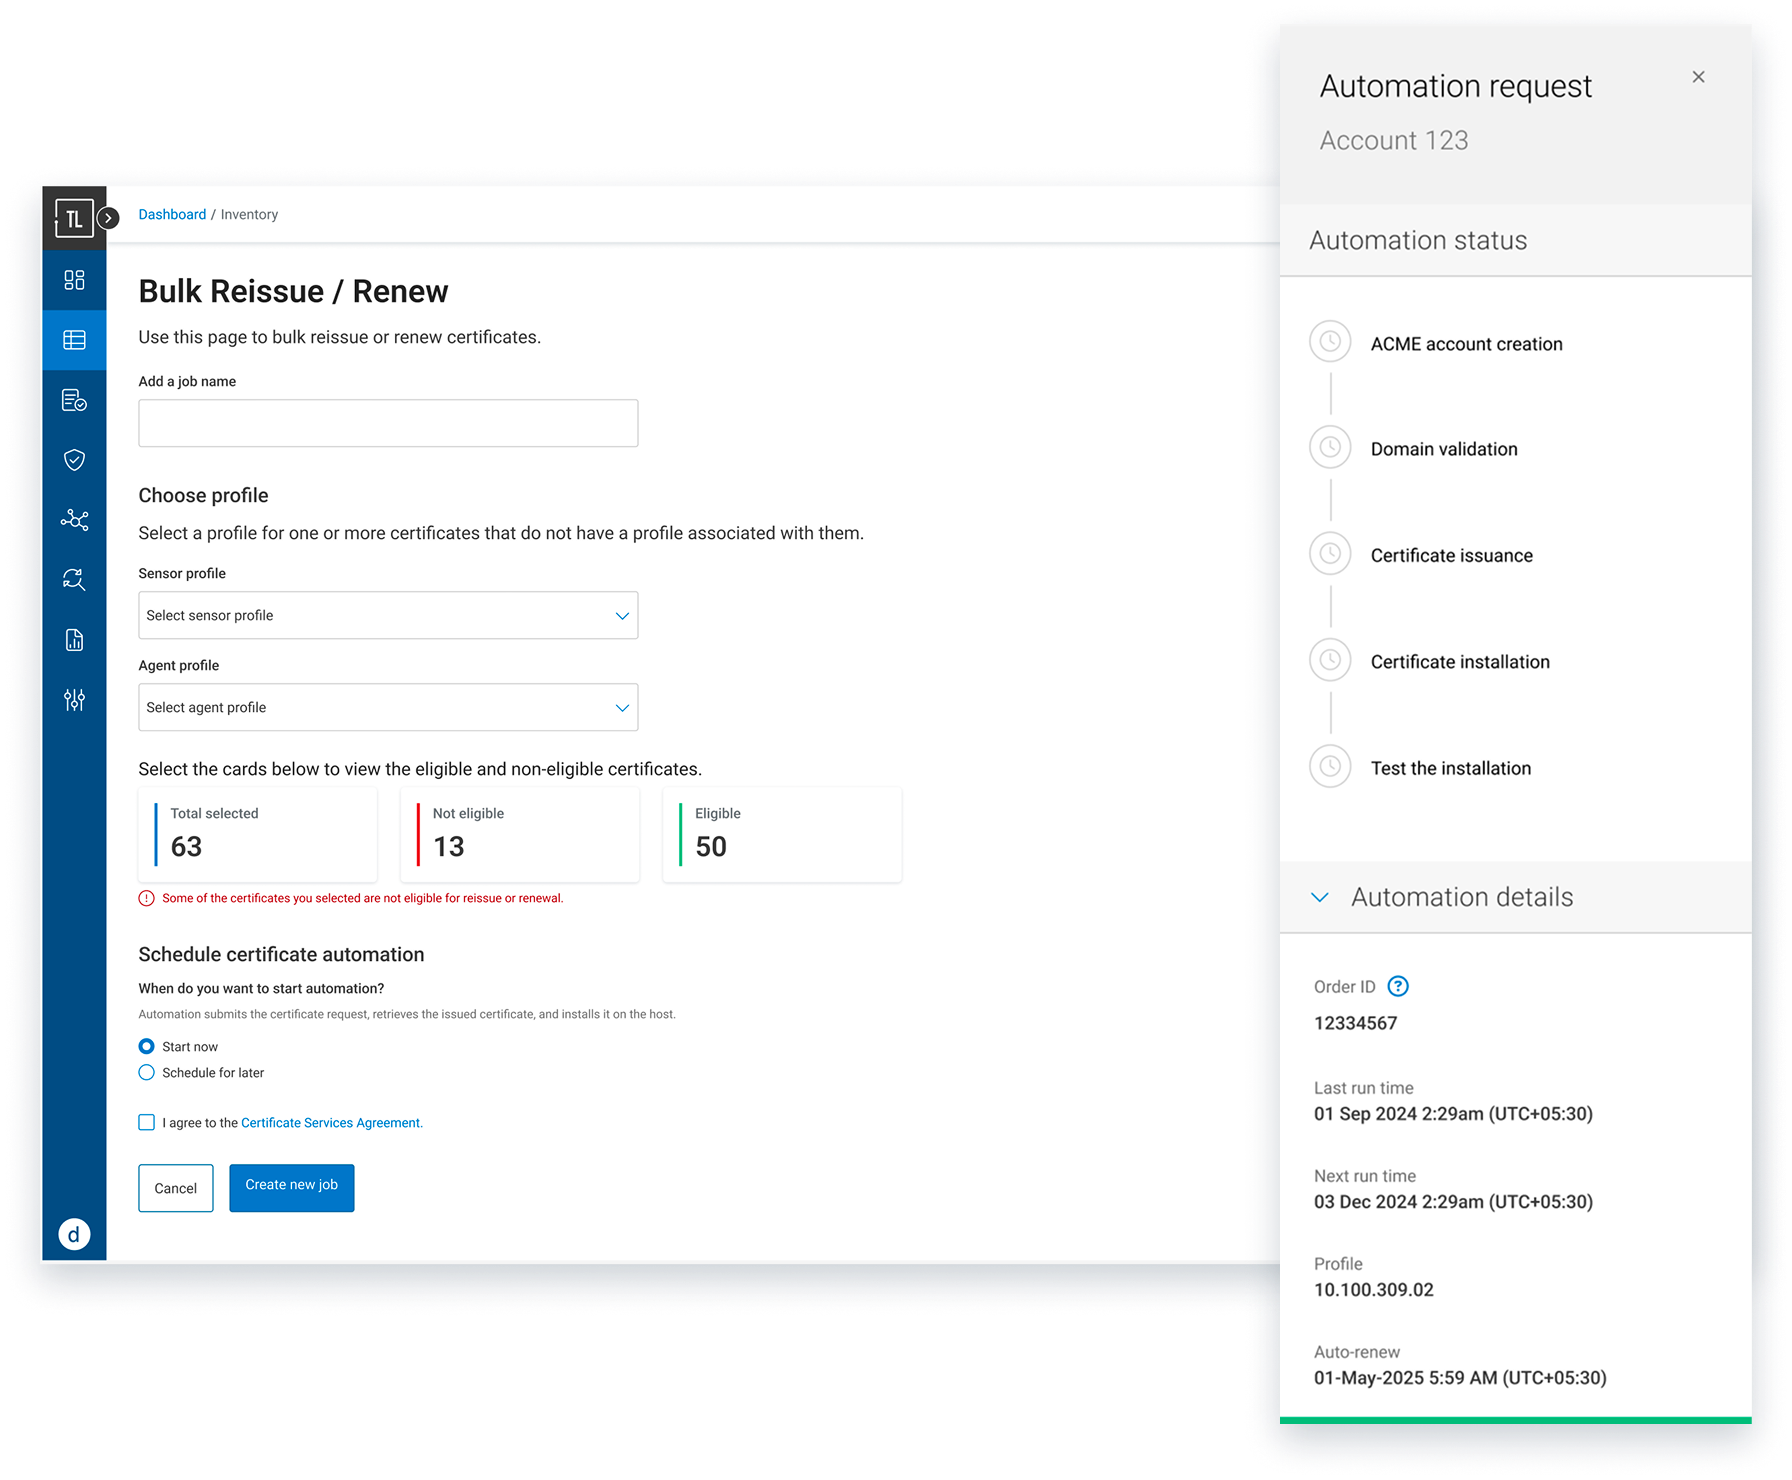Open the discovery scan search icon in sidebar
The height and width of the screenshot is (1480, 1792).
tap(74, 580)
